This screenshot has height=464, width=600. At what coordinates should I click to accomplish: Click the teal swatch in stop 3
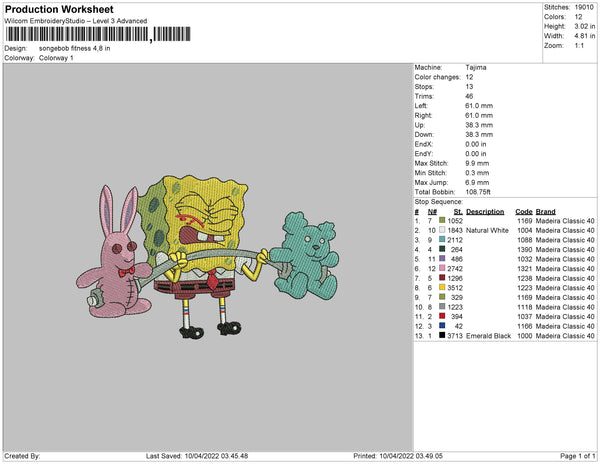[442, 239]
